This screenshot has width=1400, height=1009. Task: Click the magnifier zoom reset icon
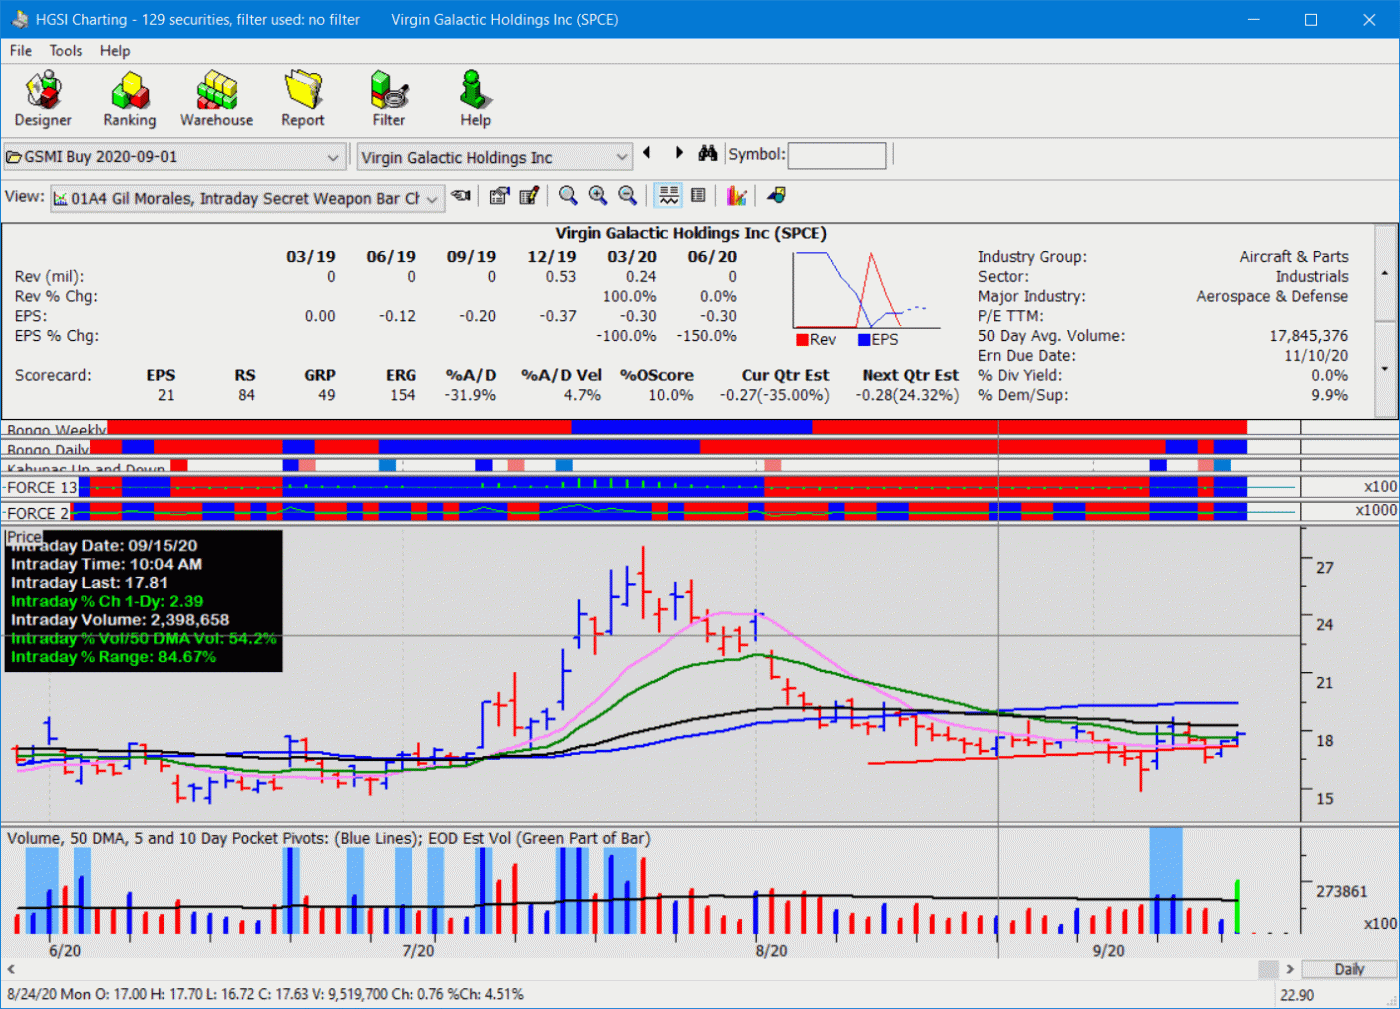click(568, 196)
